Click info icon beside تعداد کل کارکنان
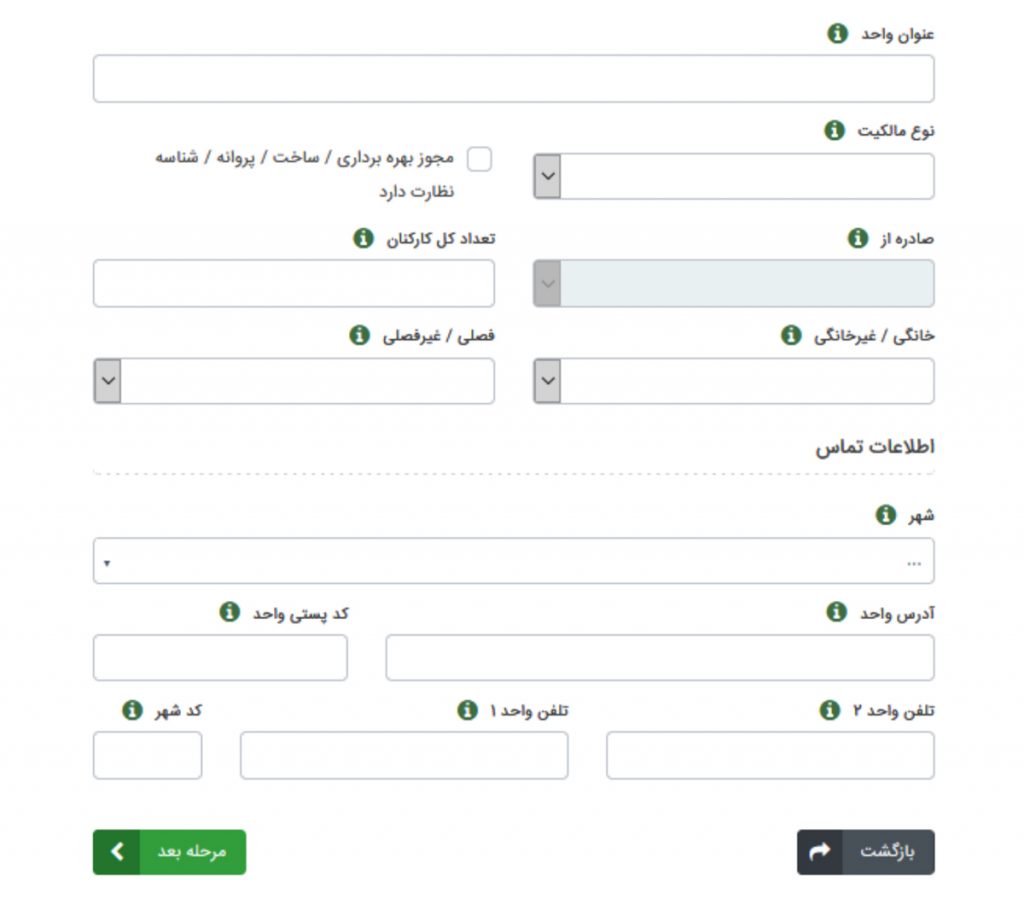Image resolution: width=1024 pixels, height=899 pixels. click(x=364, y=238)
